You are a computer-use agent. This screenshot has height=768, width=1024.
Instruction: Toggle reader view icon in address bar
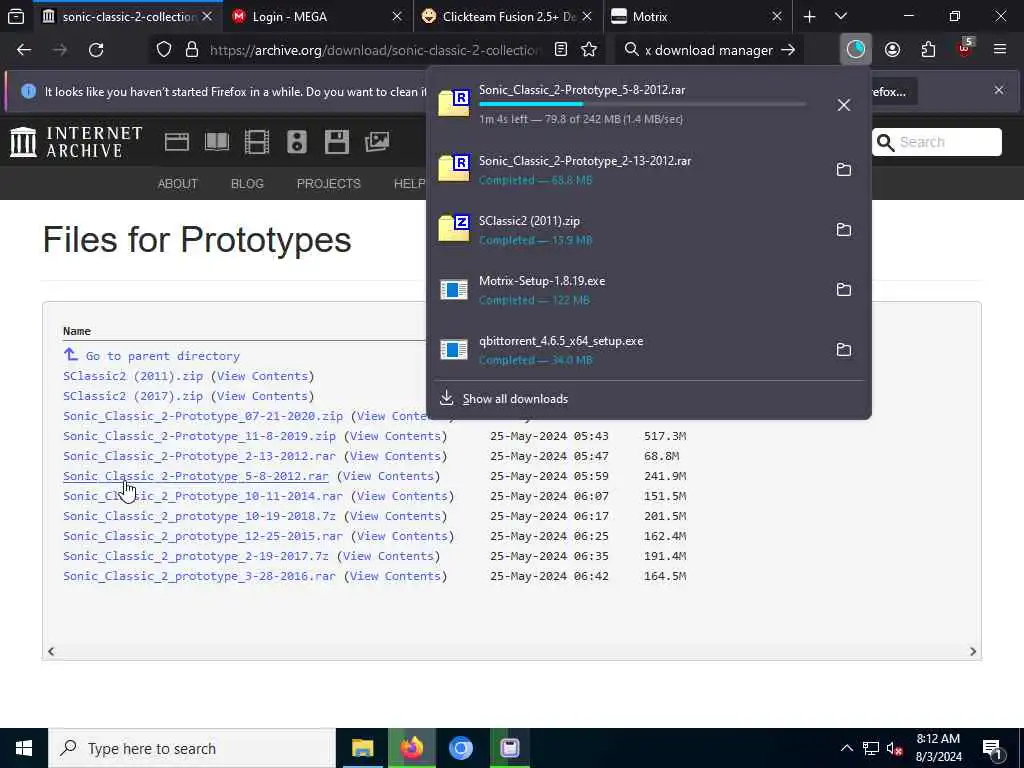pyautogui.click(x=560, y=50)
